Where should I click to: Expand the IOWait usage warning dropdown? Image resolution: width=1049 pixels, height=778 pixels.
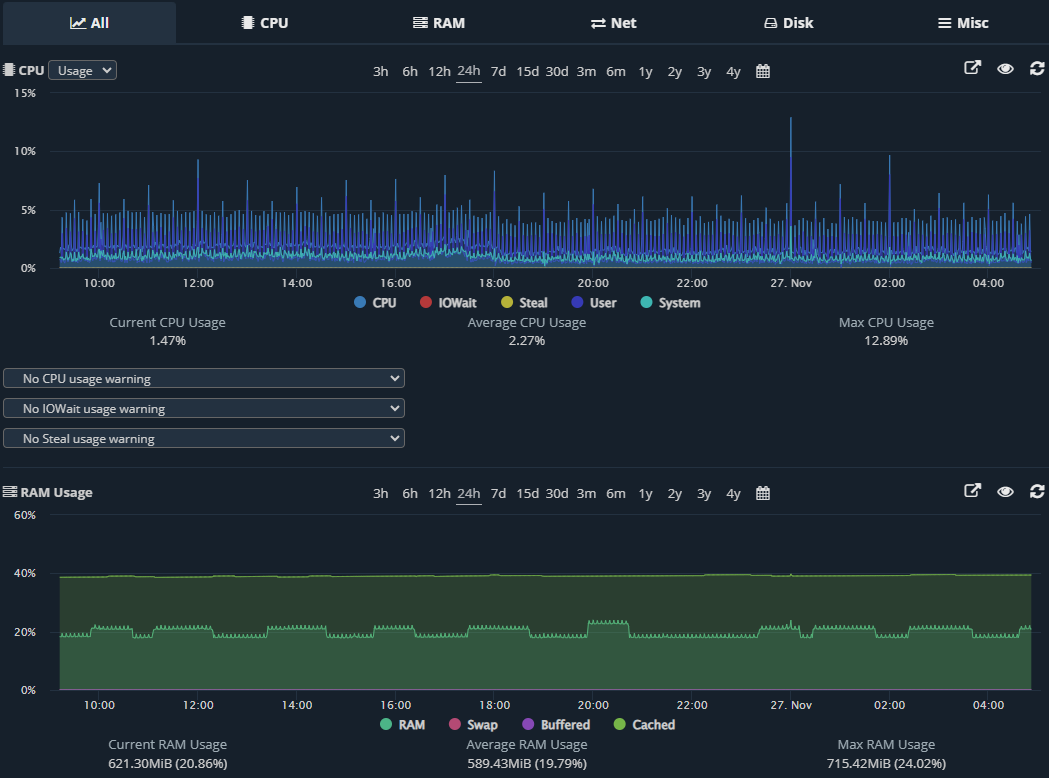(204, 408)
